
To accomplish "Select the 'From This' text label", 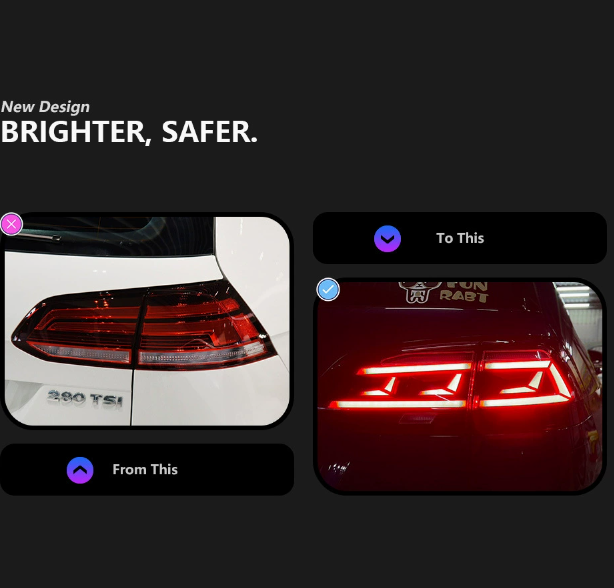I will pyautogui.click(x=145, y=469).
